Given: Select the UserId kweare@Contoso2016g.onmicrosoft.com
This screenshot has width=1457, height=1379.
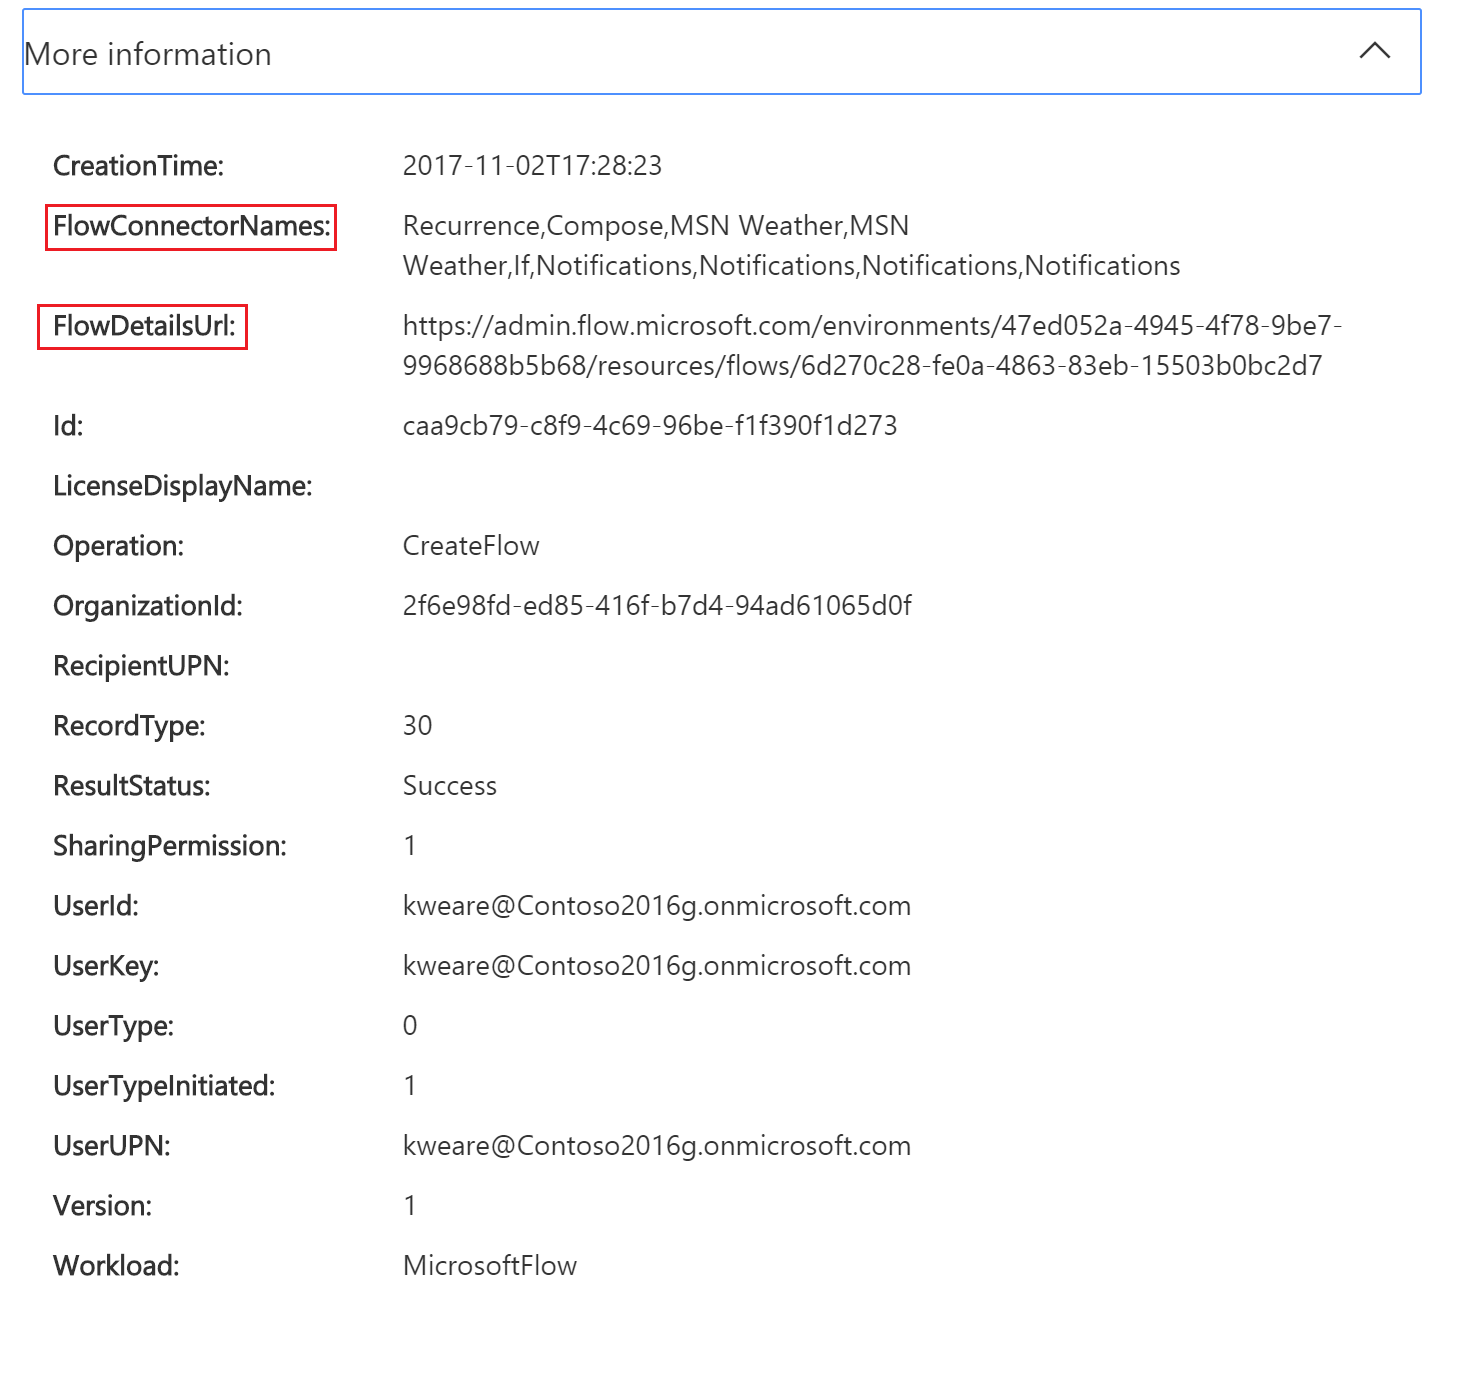Looking at the screenshot, I should (656, 905).
